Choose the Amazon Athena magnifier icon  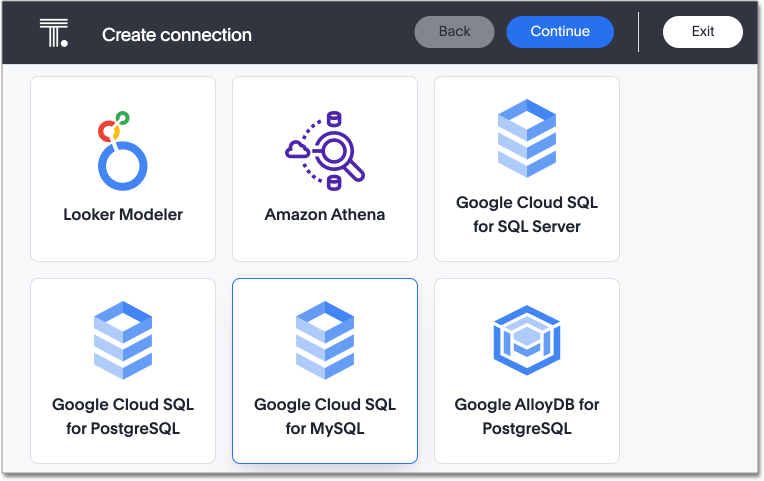pos(325,150)
